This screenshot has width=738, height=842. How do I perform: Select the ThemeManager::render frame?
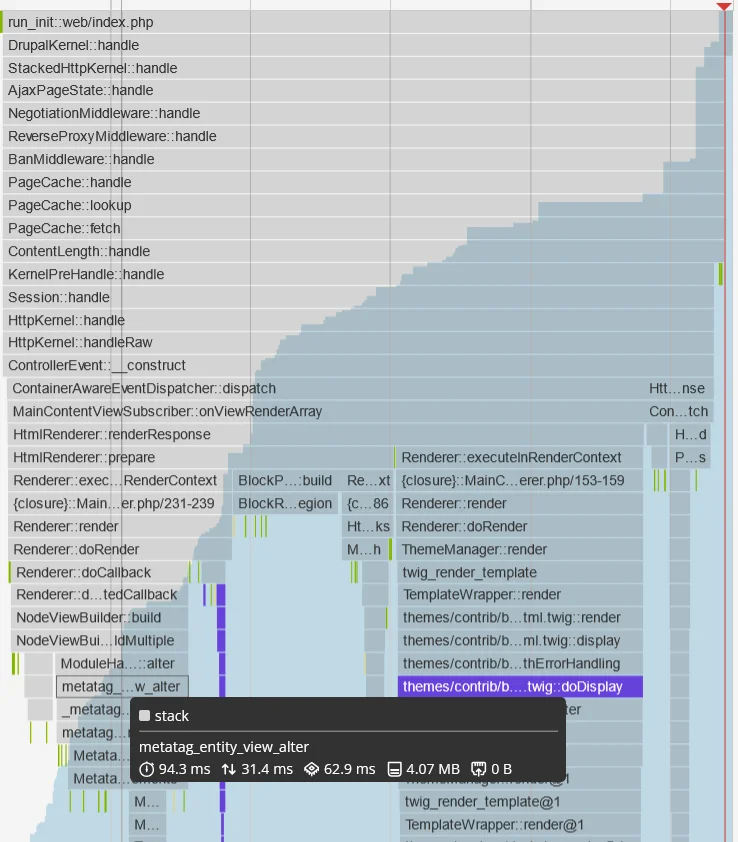click(x=519, y=549)
